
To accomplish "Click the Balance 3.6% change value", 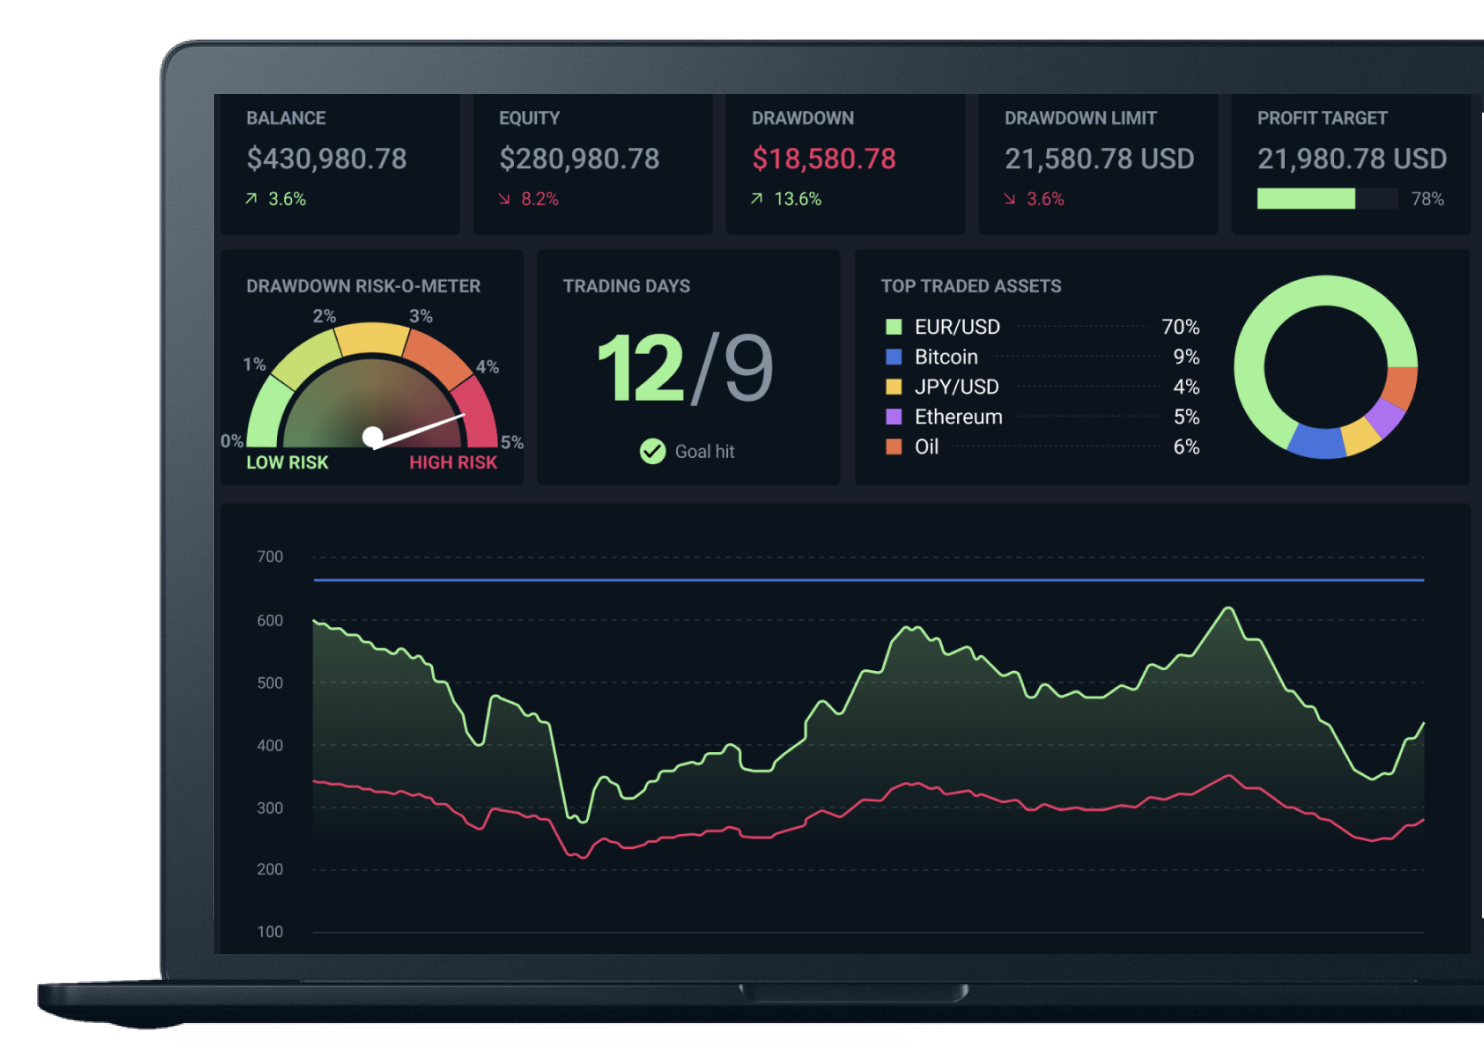I will pos(287,199).
